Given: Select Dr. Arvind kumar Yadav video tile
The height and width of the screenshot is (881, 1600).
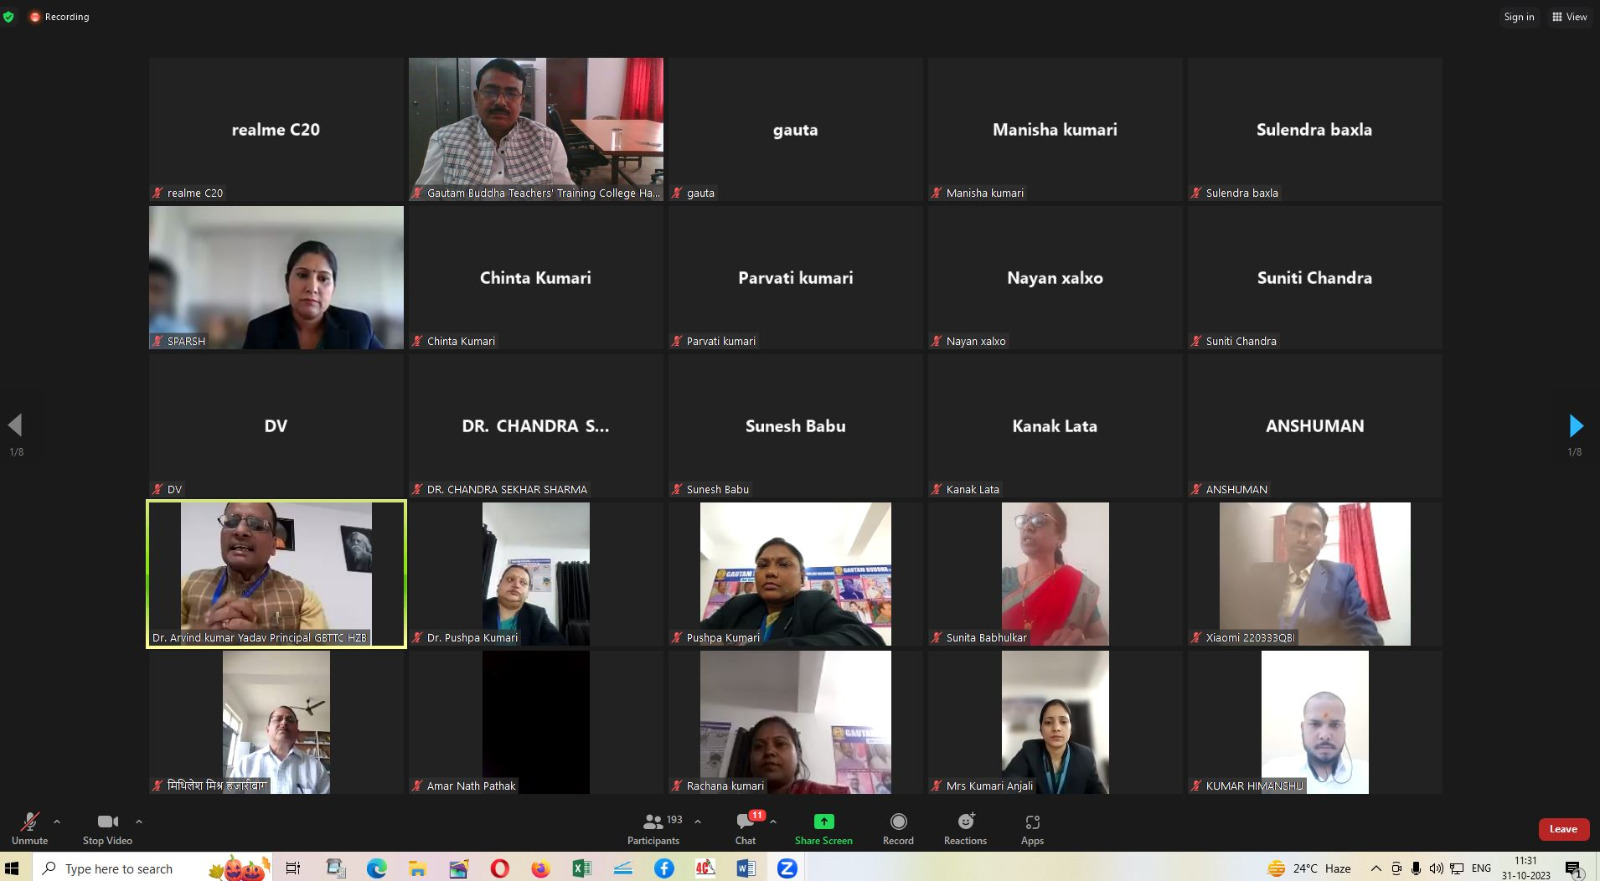Looking at the screenshot, I should click(276, 574).
